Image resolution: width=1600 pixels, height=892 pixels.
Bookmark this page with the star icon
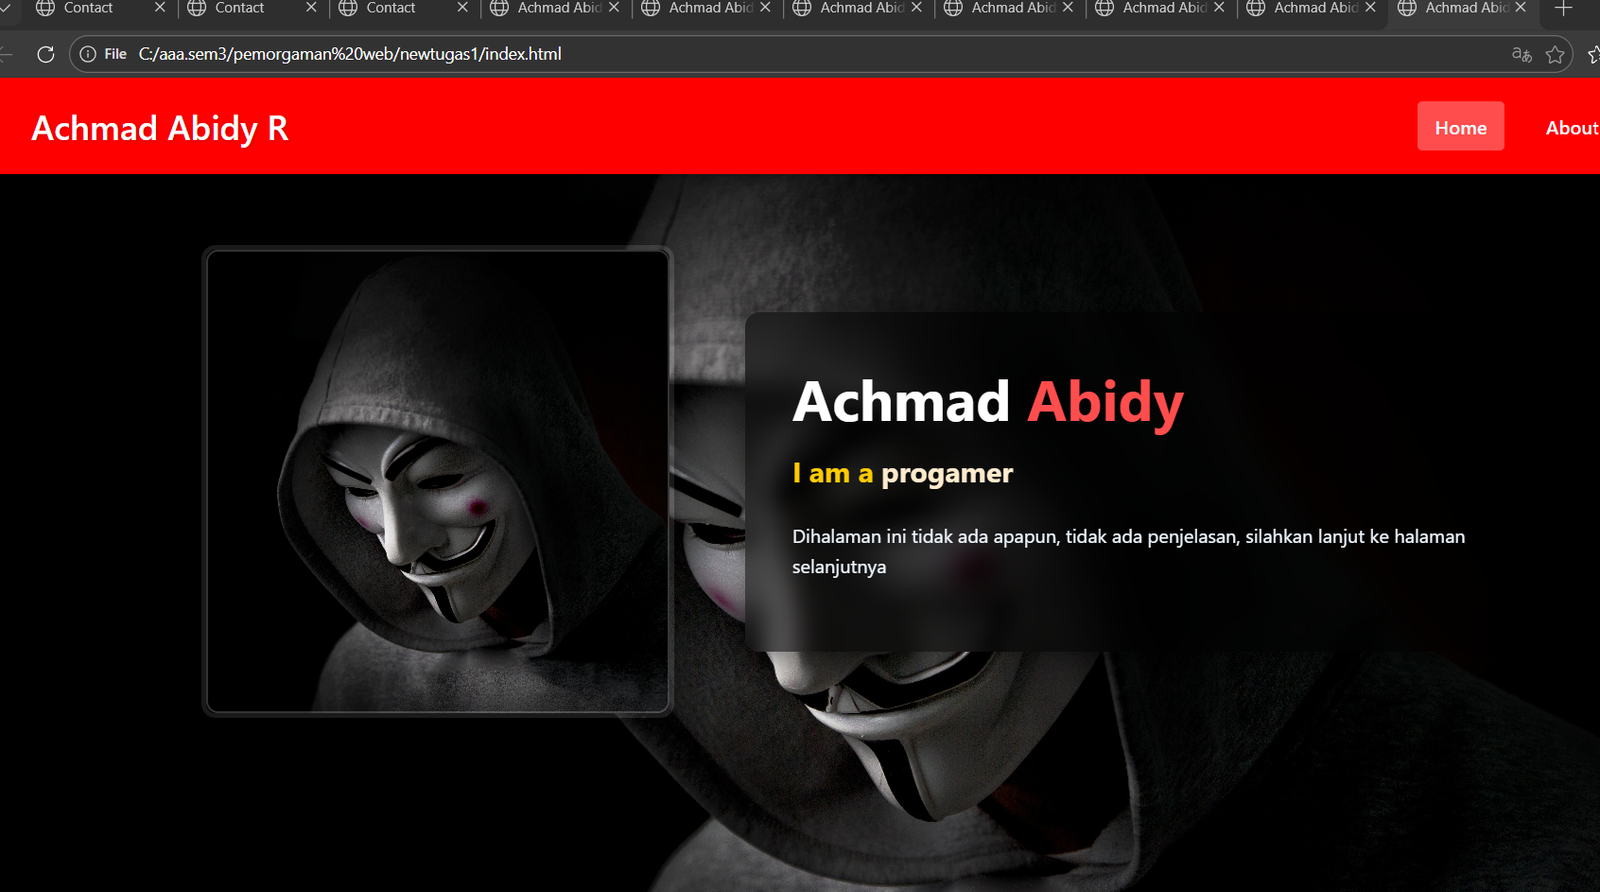pyautogui.click(x=1555, y=54)
